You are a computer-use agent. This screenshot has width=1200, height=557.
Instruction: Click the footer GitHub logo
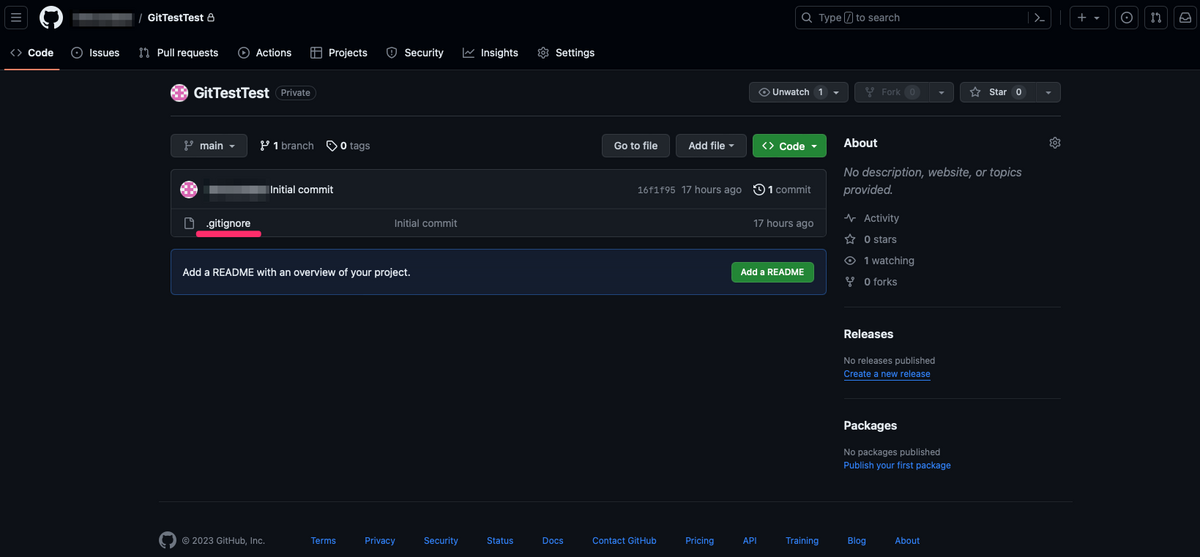tap(168, 540)
